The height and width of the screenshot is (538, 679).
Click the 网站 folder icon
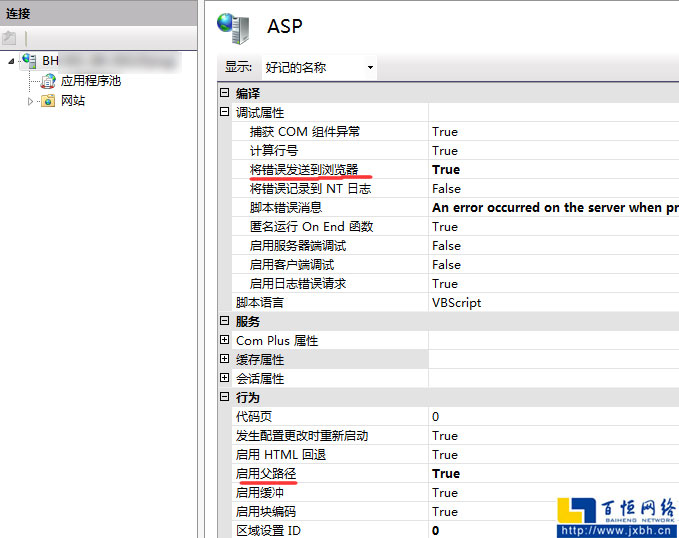coord(48,101)
